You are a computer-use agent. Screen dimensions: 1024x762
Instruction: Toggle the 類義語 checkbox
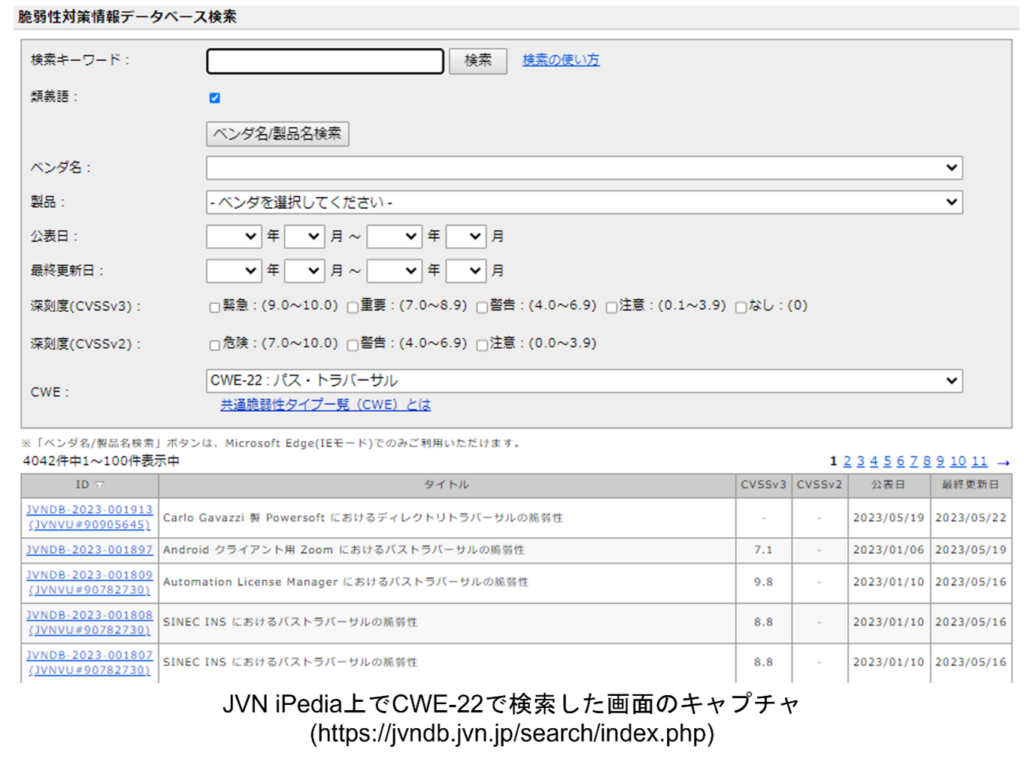tap(214, 98)
